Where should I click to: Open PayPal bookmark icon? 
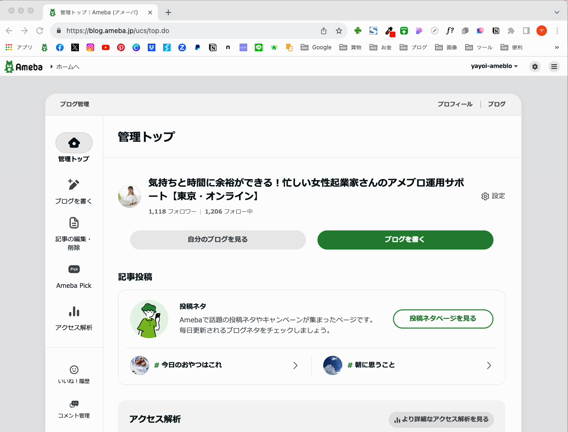(197, 47)
